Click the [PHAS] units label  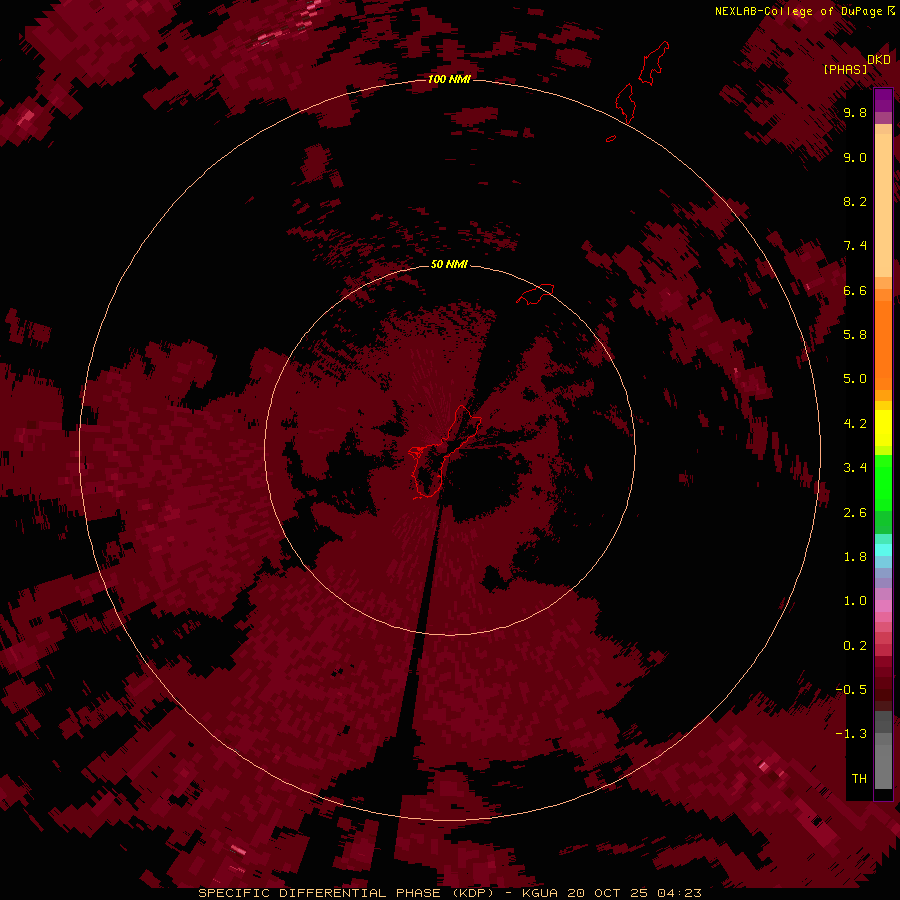(x=845, y=70)
